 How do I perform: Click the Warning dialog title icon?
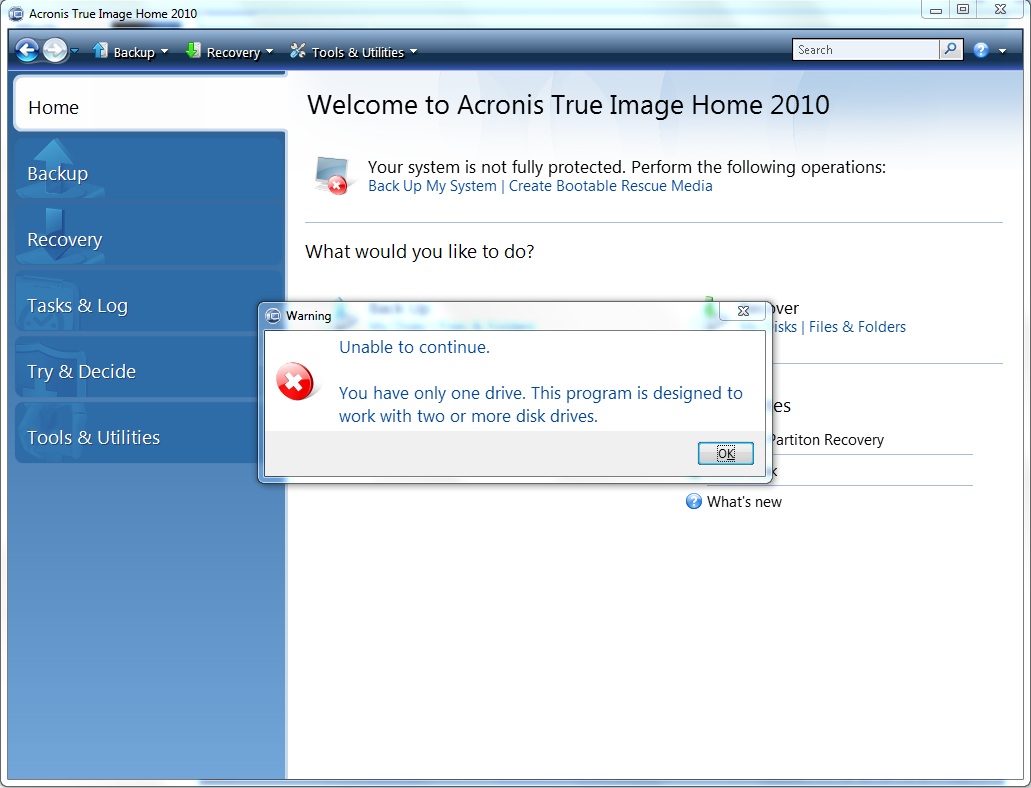[273, 316]
